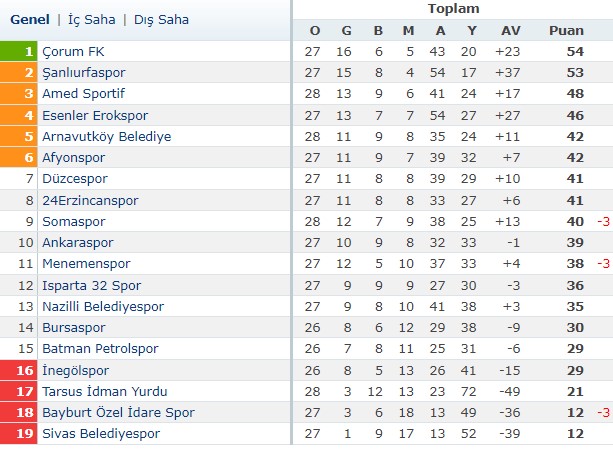Select Esenler Erokspor in the table
Viewport: 613px width, 451px height.
[95, 115]
